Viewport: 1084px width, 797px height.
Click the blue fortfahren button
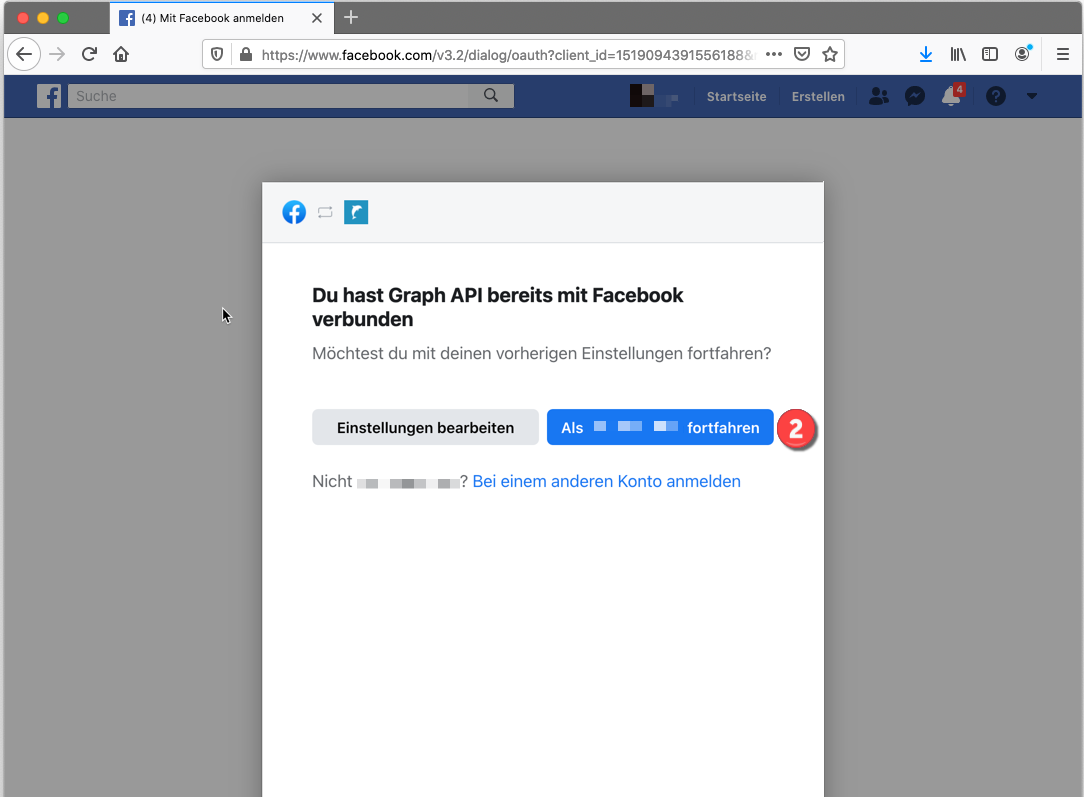(x=660, y=427)
